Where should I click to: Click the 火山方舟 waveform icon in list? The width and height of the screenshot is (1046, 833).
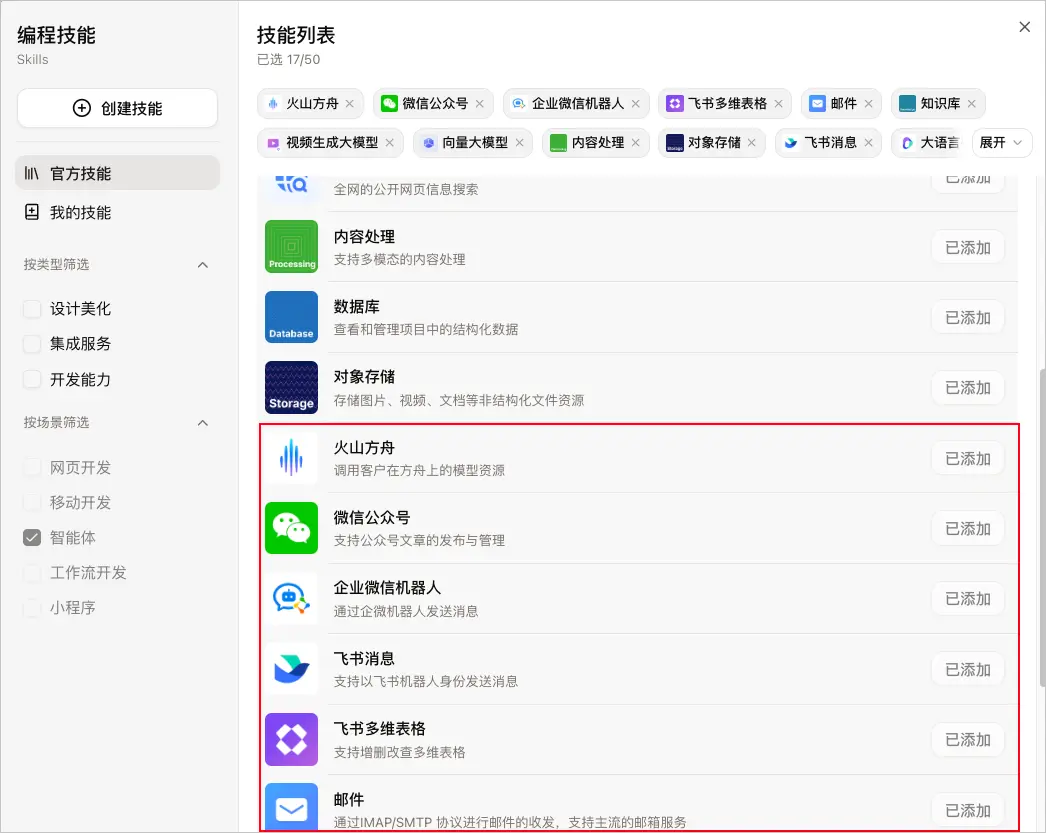click(292, 458)
